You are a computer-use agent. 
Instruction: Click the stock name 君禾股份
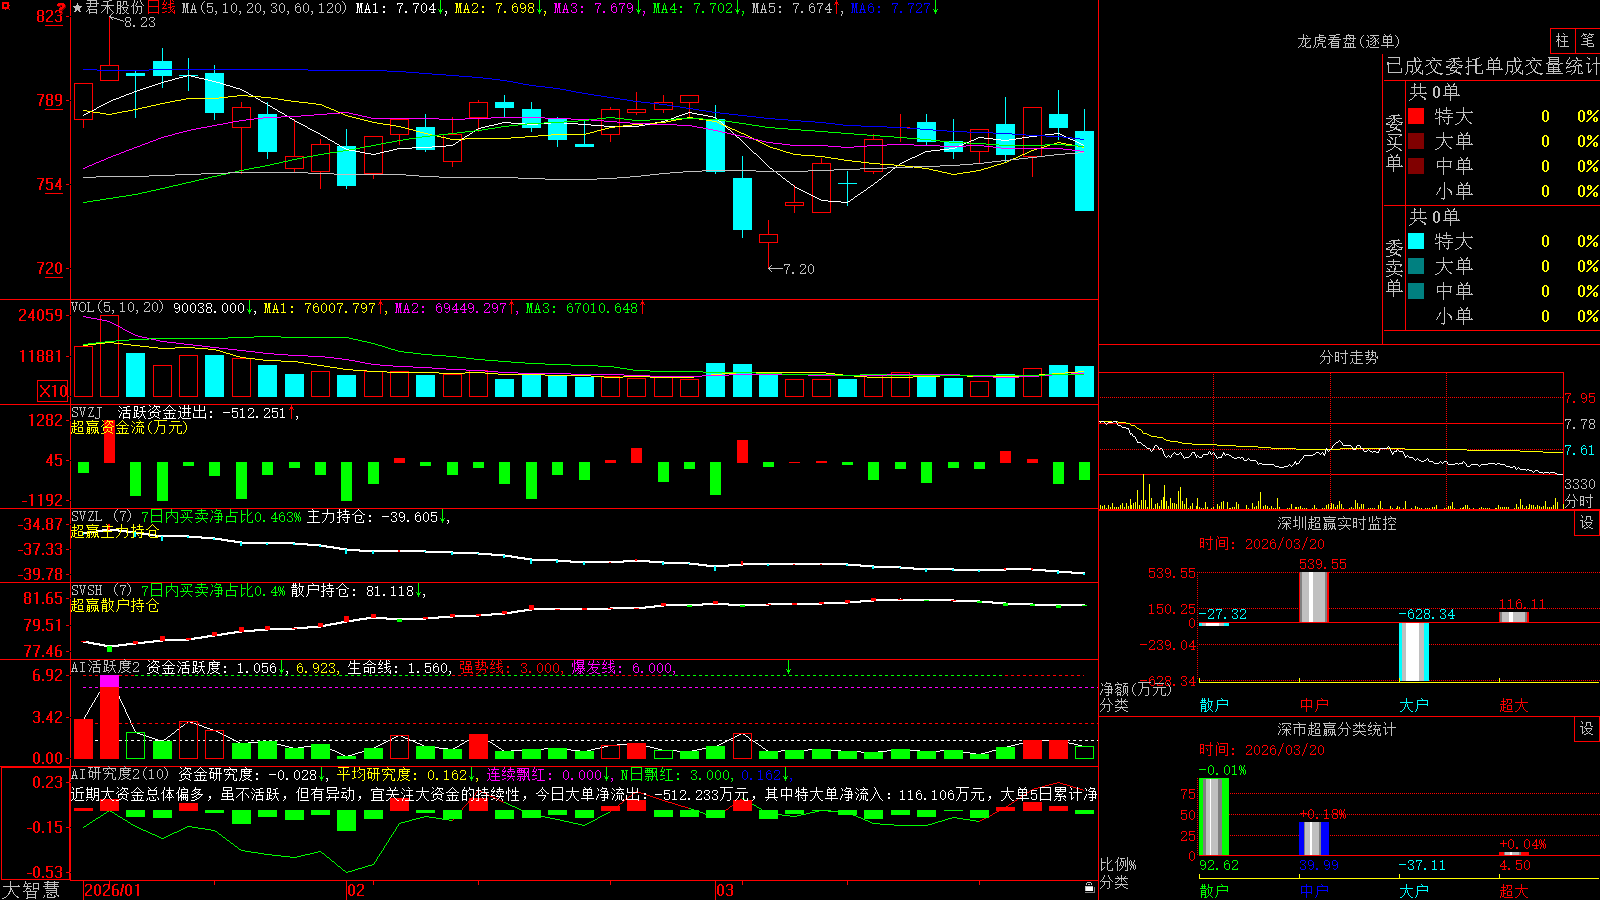pos(115,8)
